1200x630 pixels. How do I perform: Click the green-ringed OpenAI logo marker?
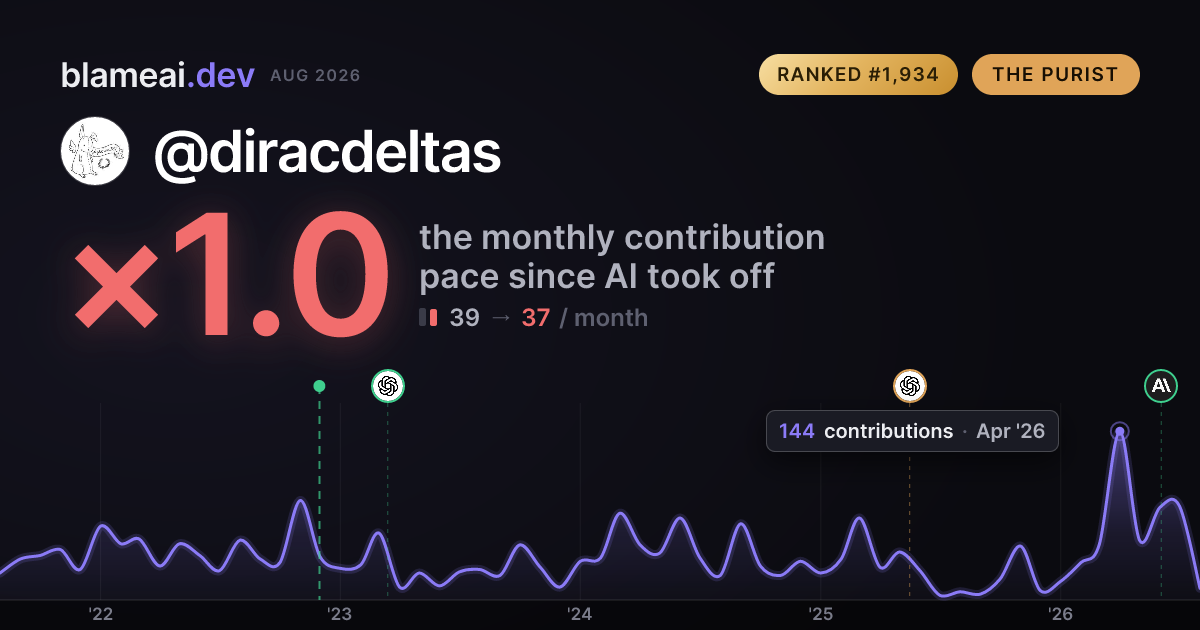point(388,385)
